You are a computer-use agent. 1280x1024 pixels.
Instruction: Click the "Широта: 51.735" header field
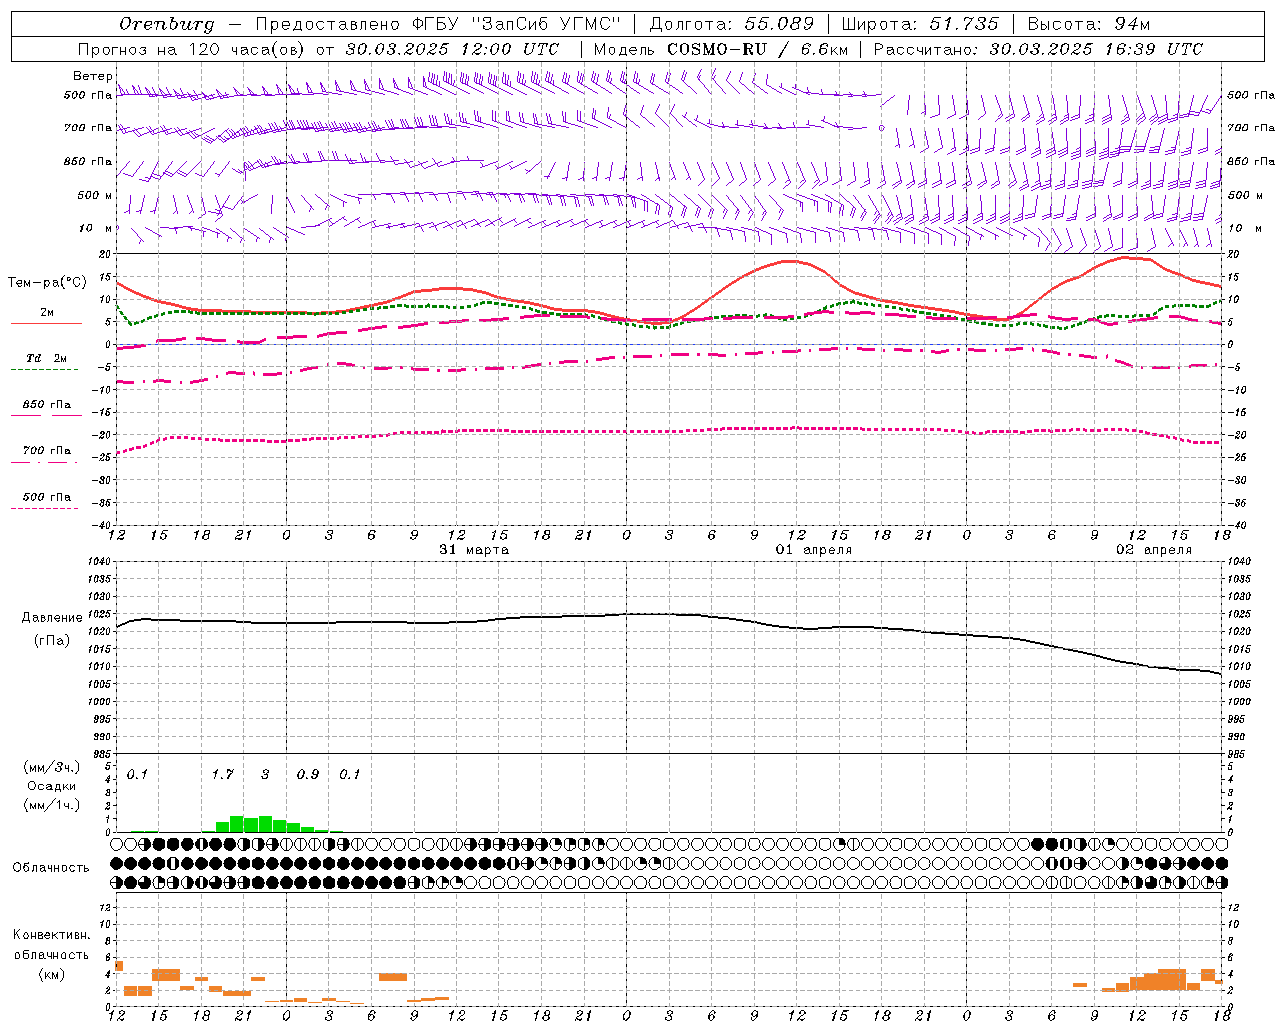pyautogui.click(x=920, y=24)
